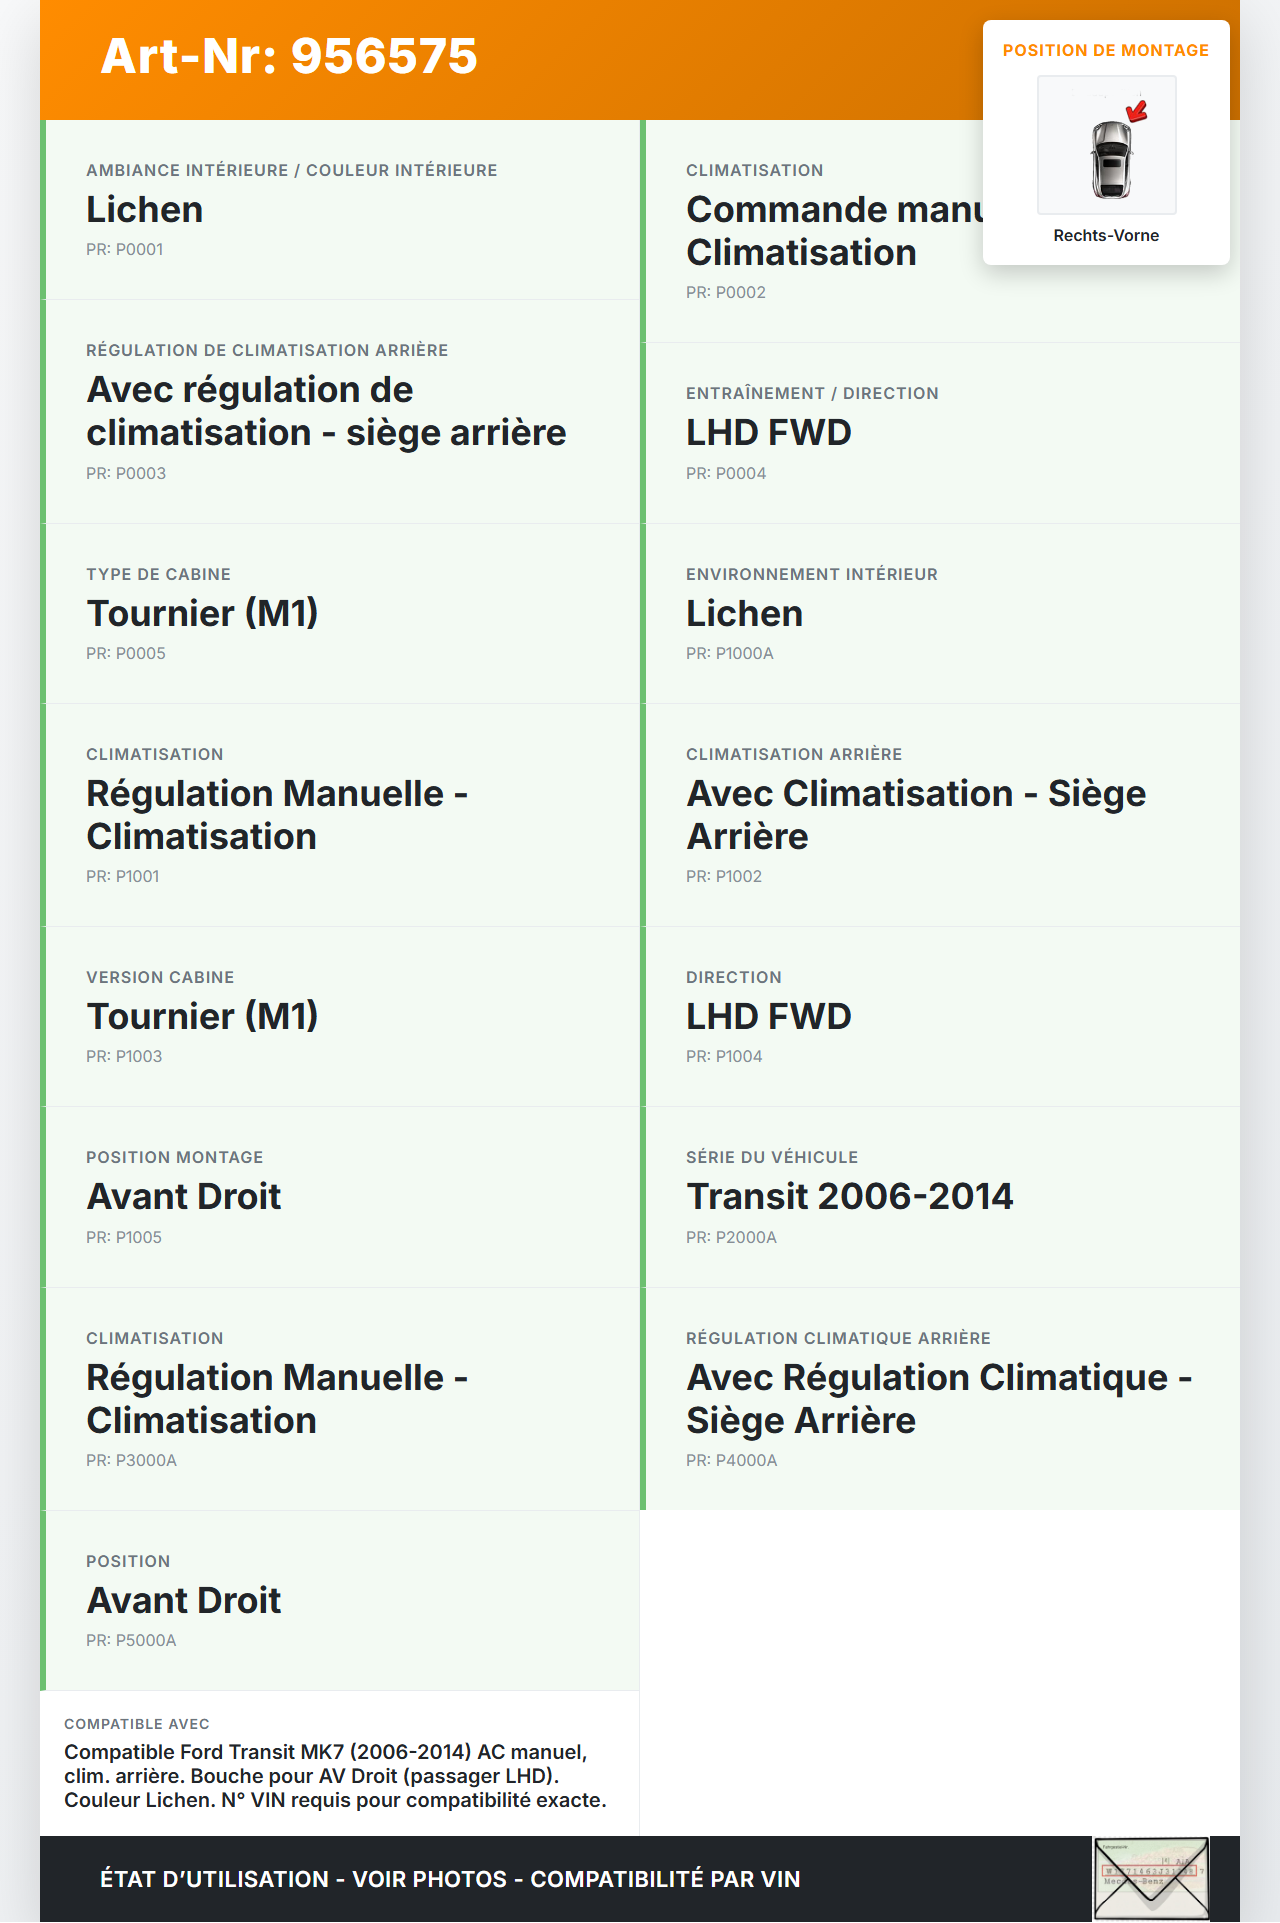Click the Transit 2006-2014 vehicle series
The height and width of the screenshot is (1923, 1280).
point(849,1196)
